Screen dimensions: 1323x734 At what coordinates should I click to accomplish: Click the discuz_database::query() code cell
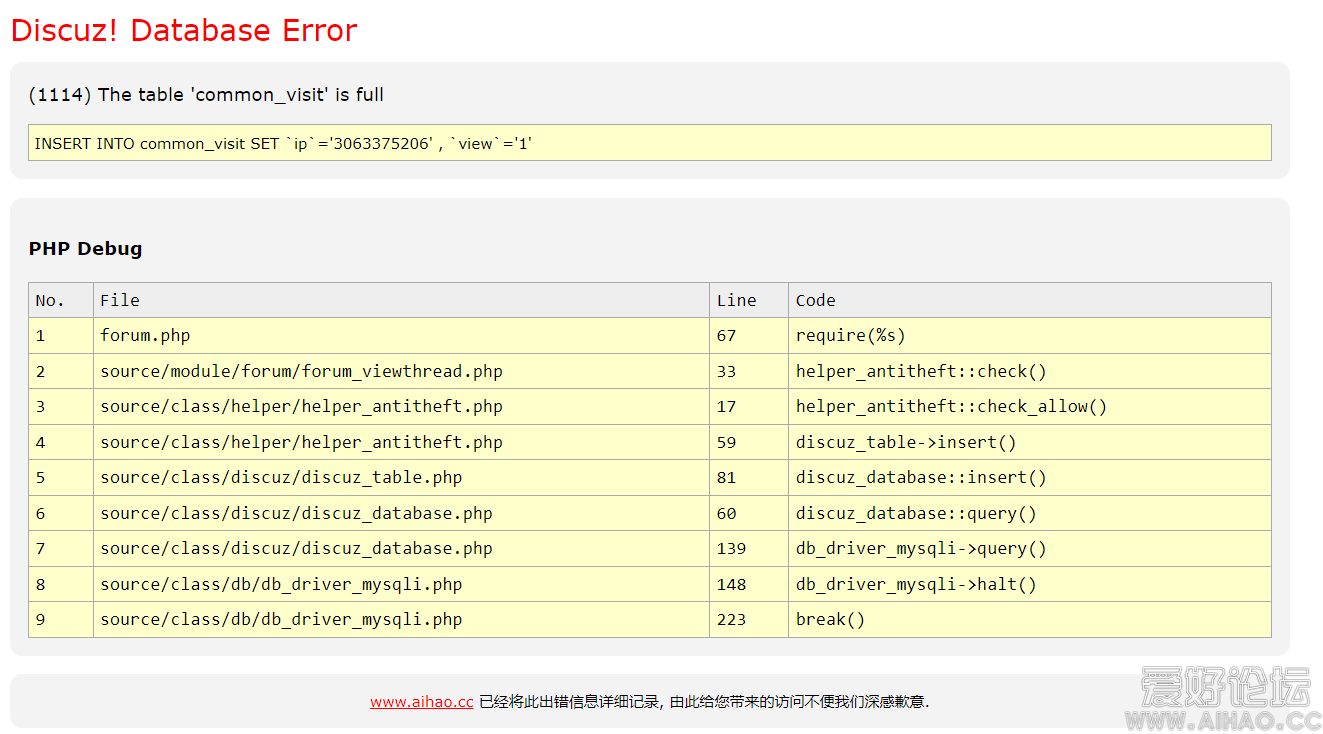pyautogui.click(x=916, y=513)
